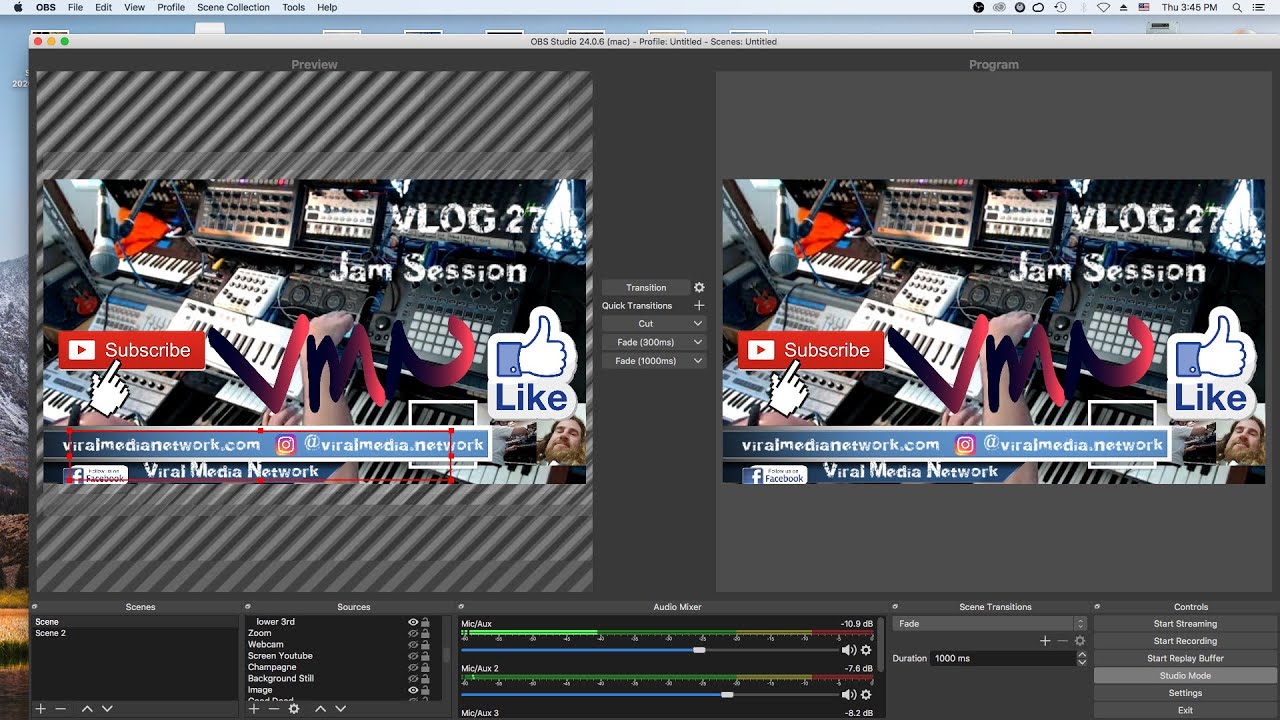Click the Start Streaming button
The height and width of the screenshot is (720, 1280).
pyautogui.click(x=1185, y=623)
